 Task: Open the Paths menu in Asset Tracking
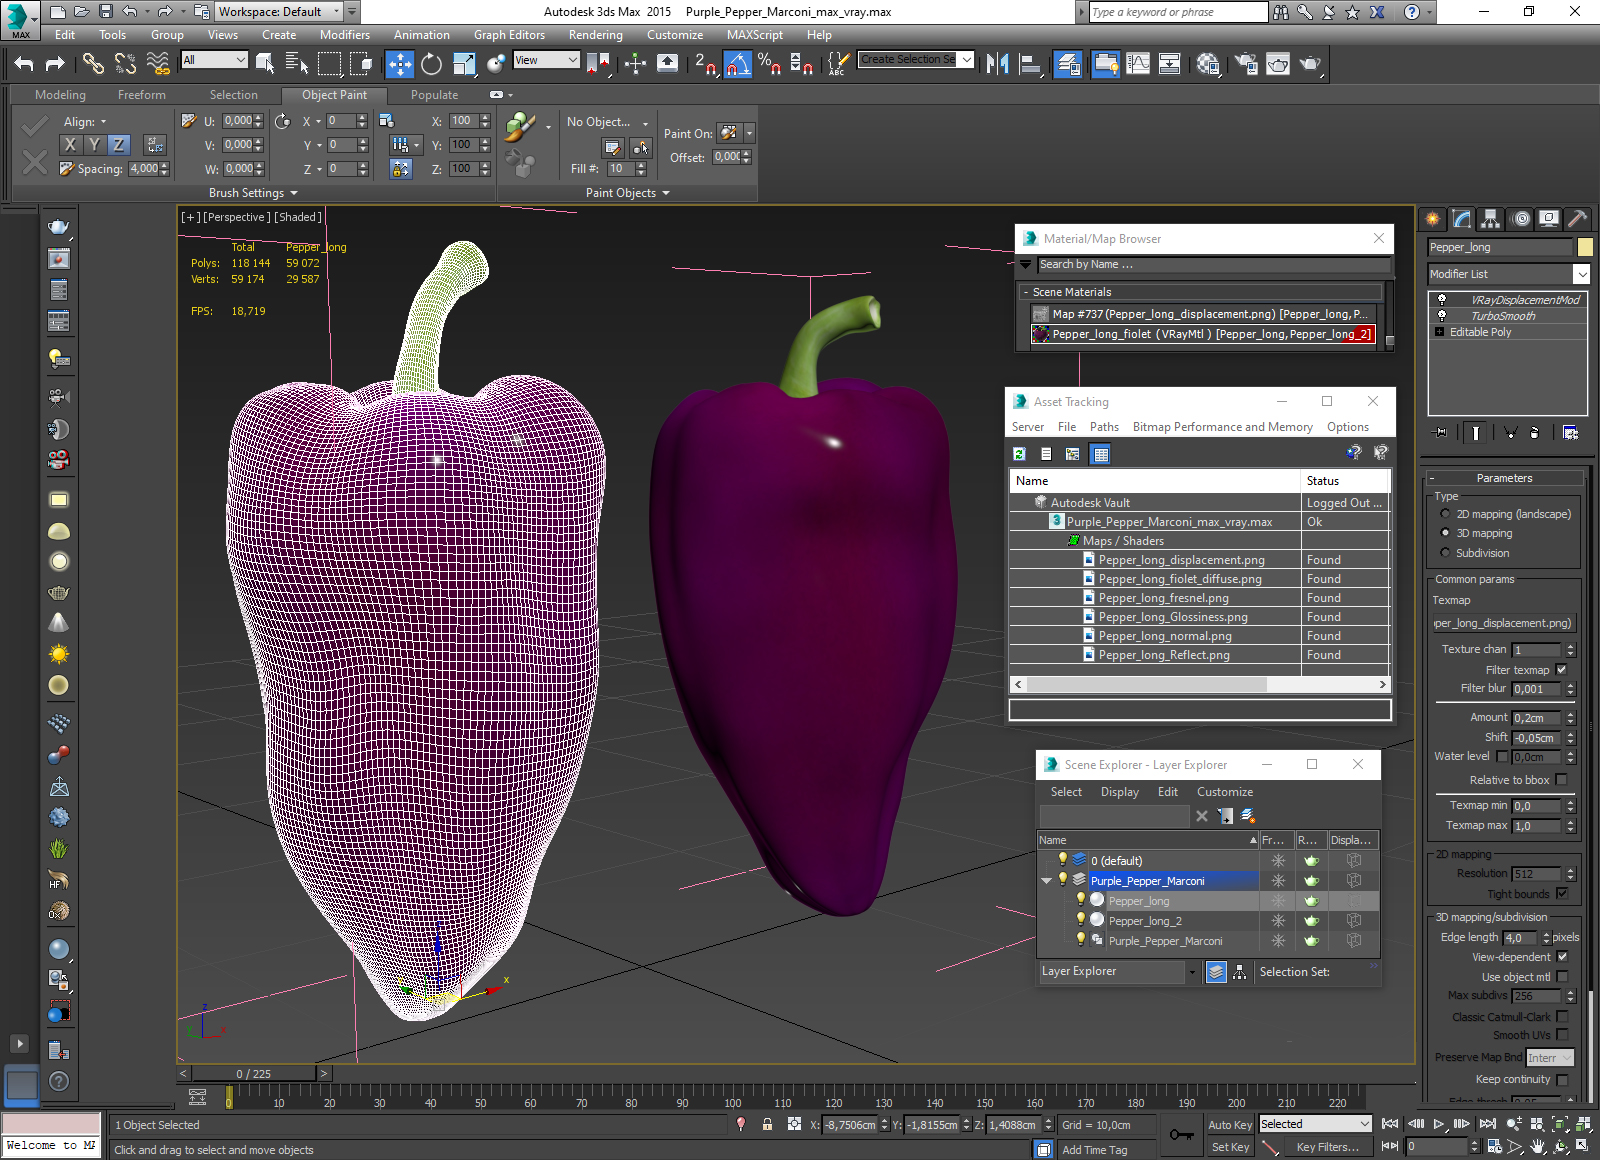(x=1104, y=427)
